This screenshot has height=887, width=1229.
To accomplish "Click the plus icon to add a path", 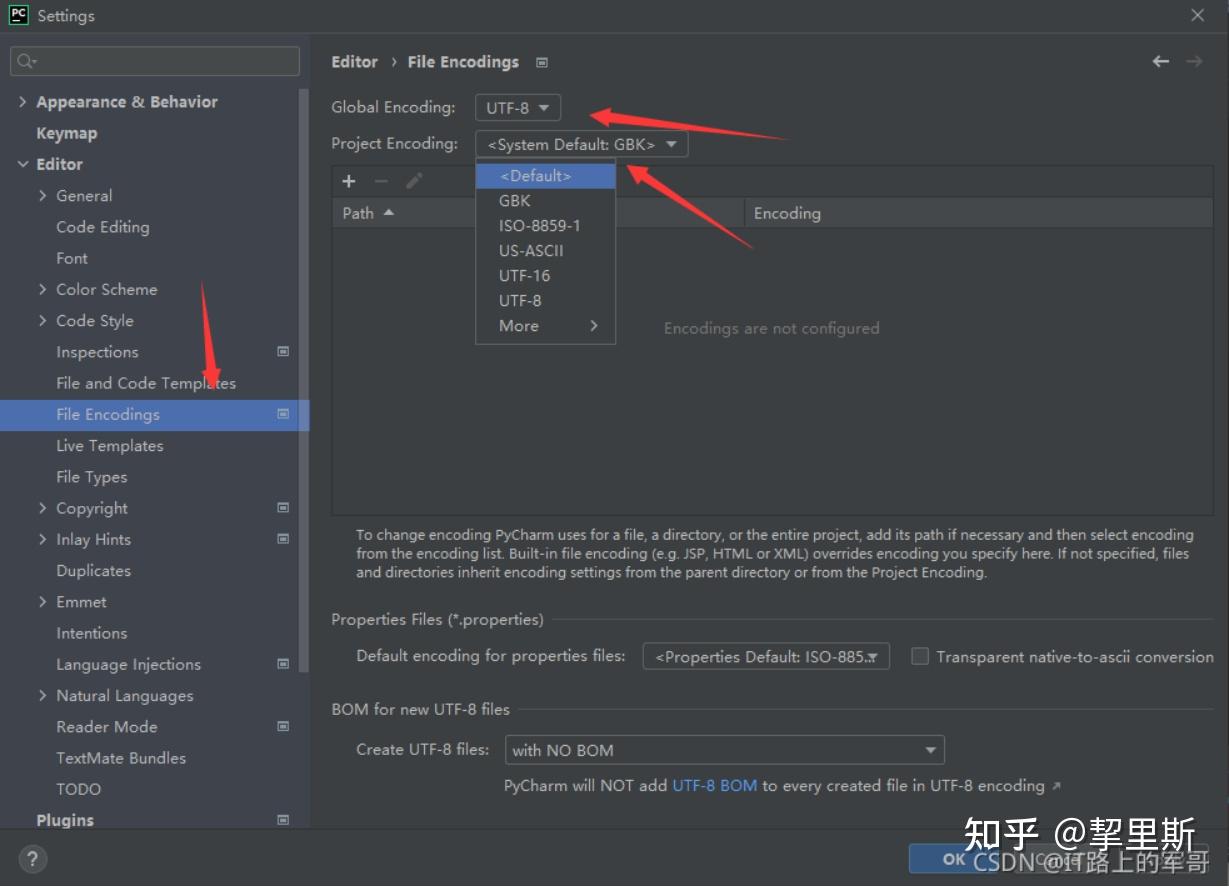I will pyautogui.click(x=348, y=181).
